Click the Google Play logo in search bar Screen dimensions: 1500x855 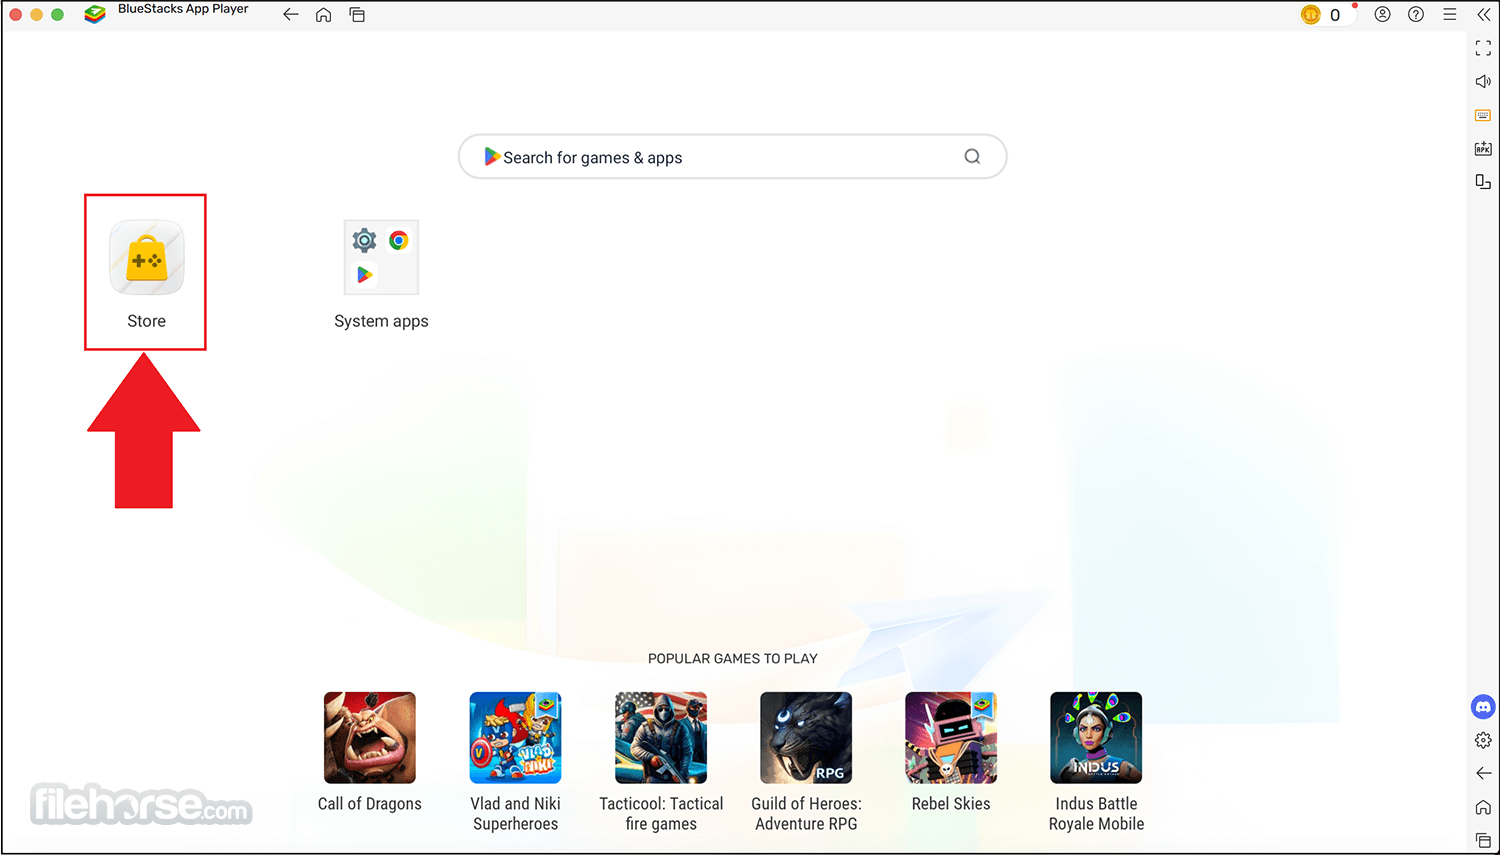(x=492, y=157)
